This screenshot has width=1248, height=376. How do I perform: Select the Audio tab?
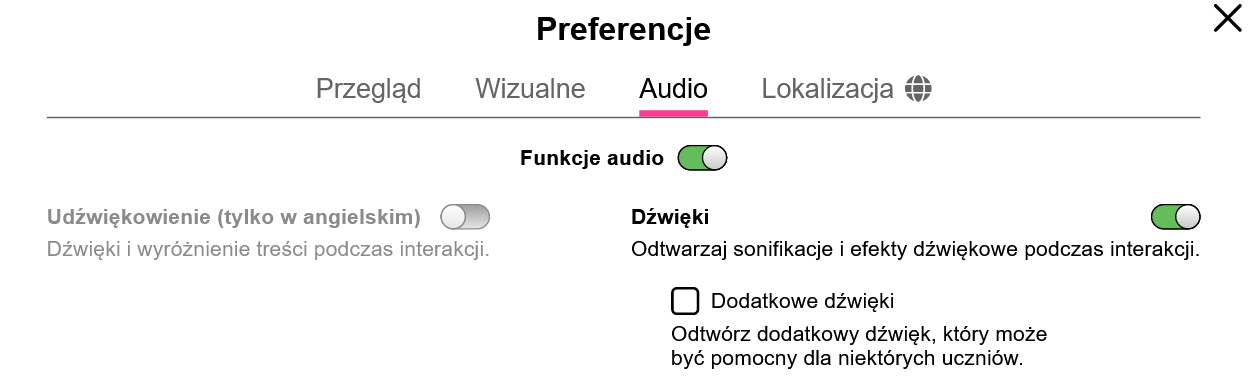coord(673,89)
